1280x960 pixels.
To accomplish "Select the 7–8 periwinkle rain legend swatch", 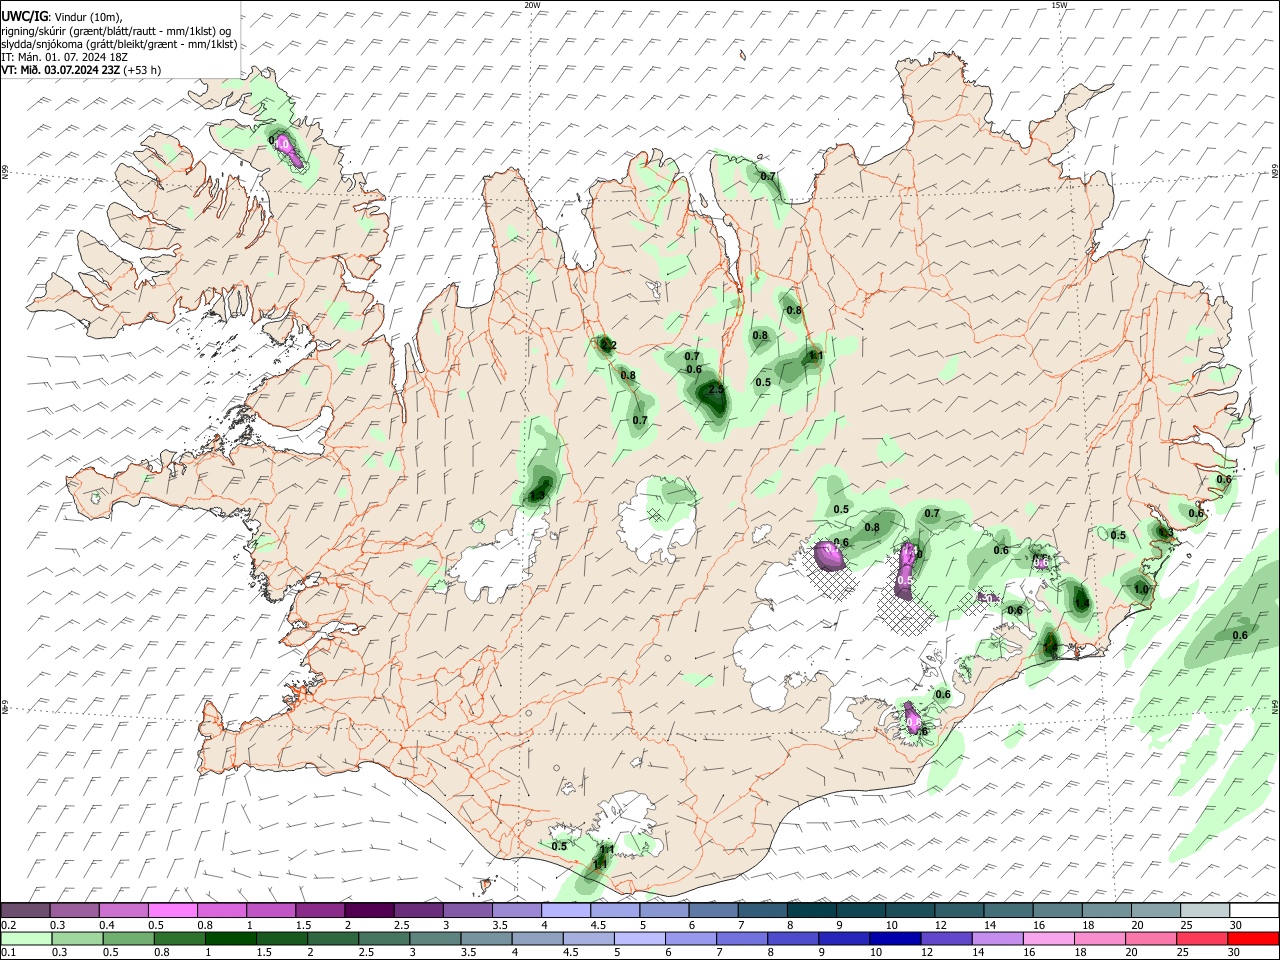I will tap(743, 938).
